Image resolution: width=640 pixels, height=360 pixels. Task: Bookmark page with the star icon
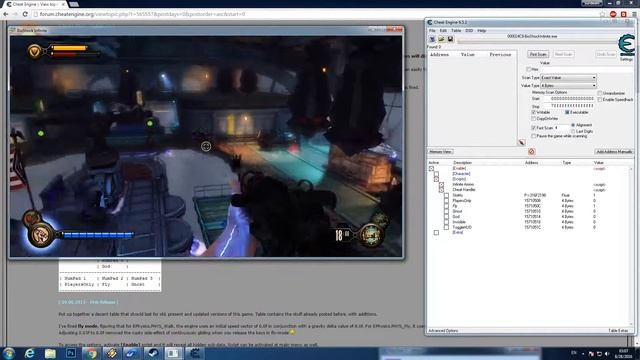click(602, 14)
